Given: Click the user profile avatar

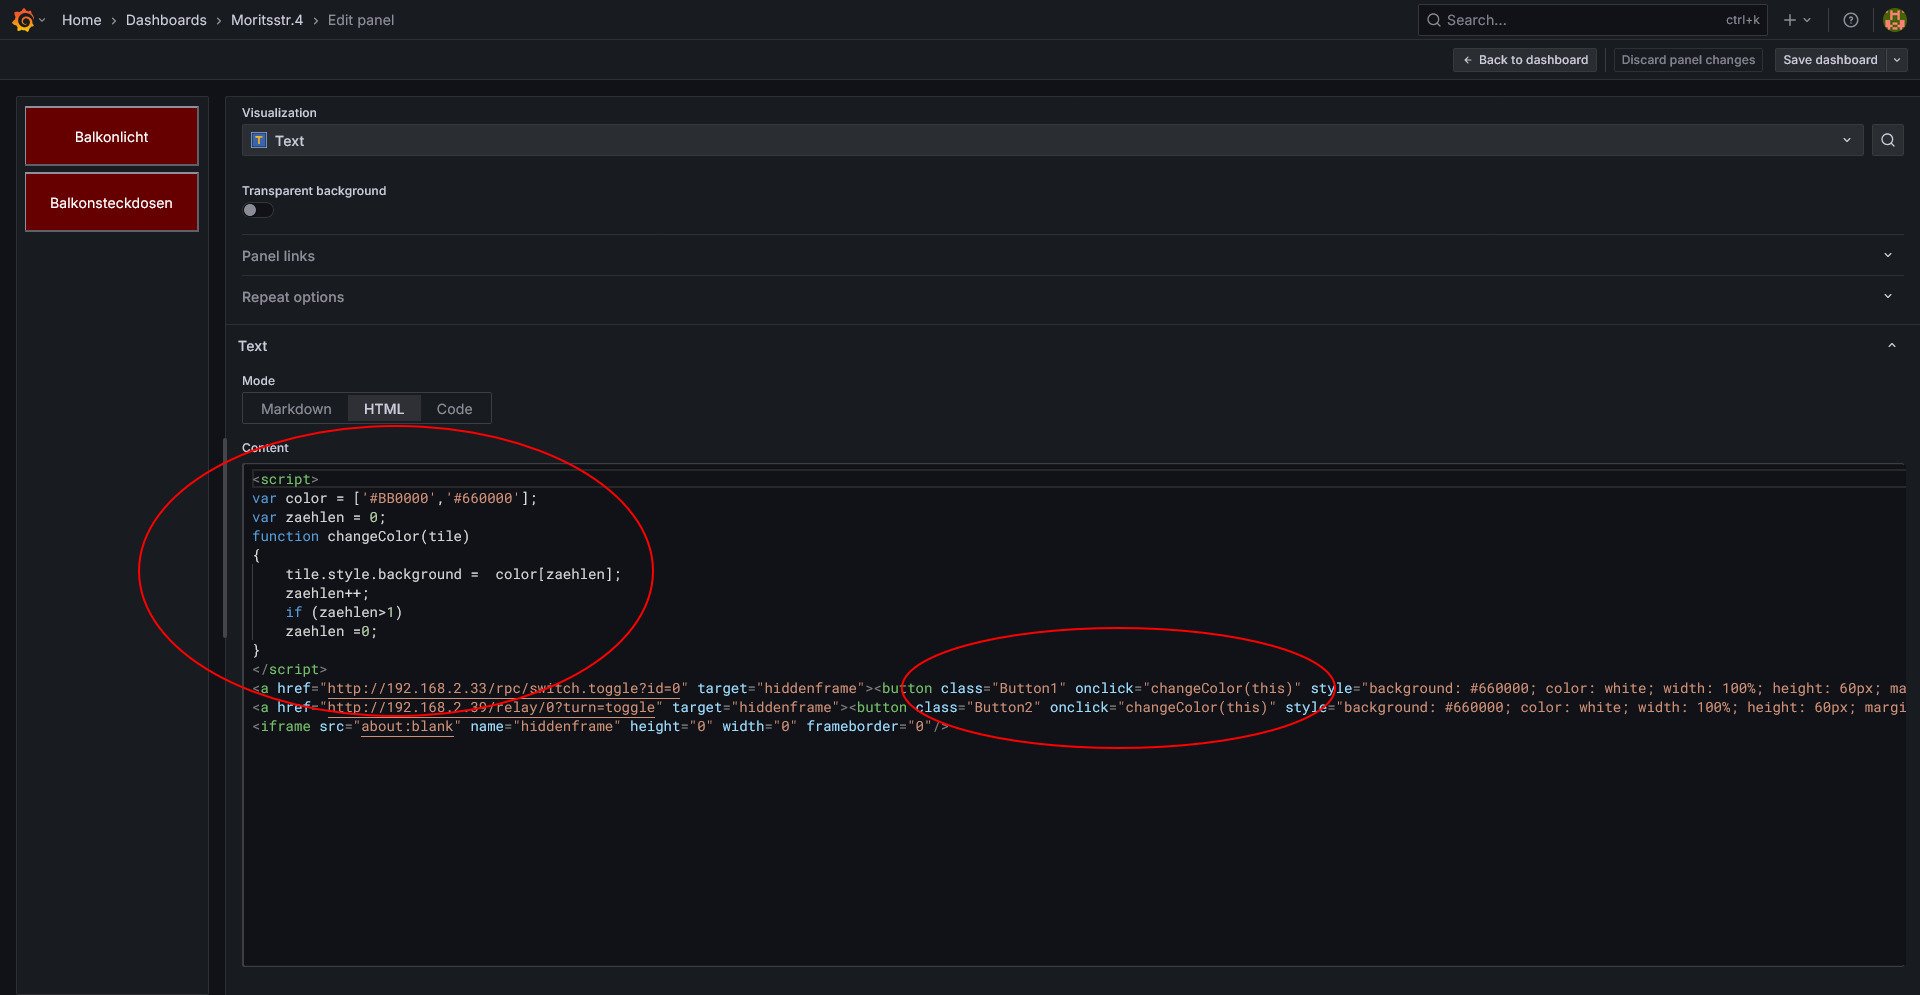Looking at the screenshot, I should click(x=1894, y=20).
